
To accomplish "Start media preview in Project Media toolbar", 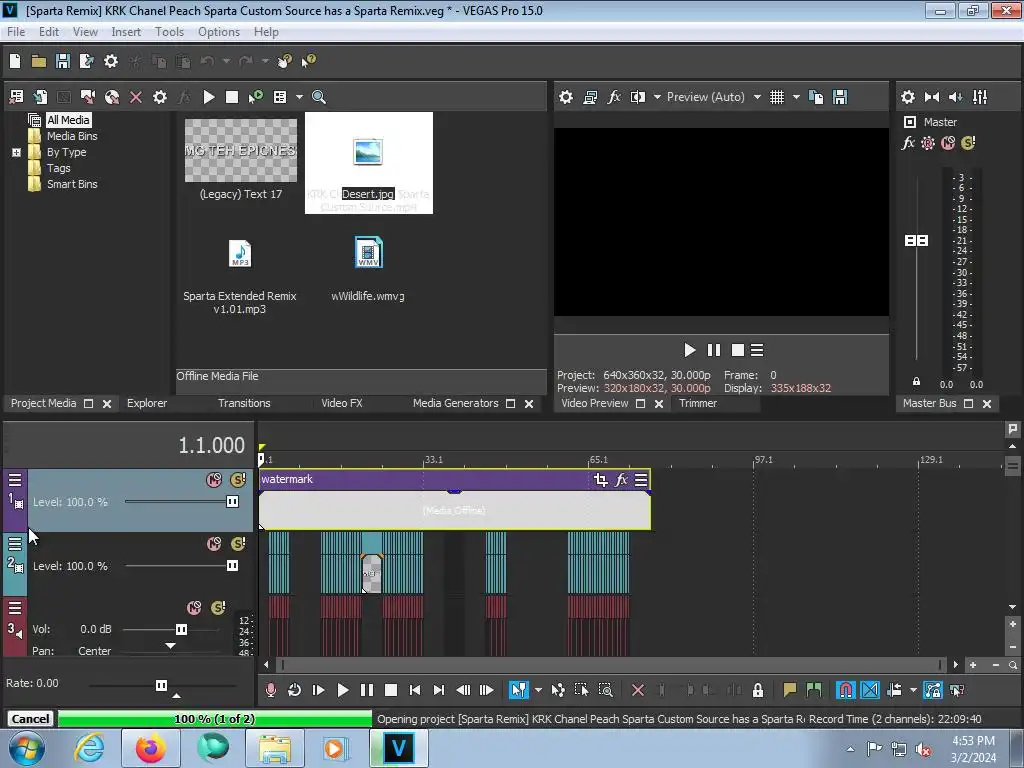I will tap(209, 97).
